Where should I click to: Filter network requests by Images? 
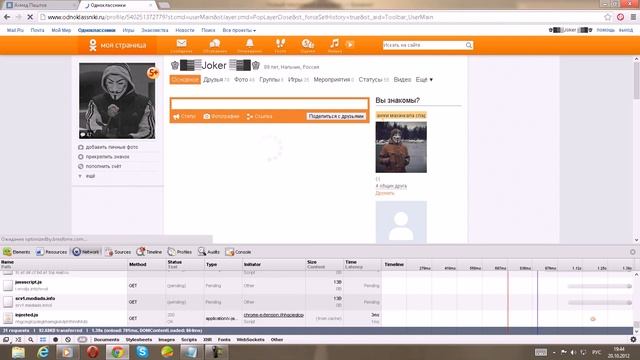166,340
